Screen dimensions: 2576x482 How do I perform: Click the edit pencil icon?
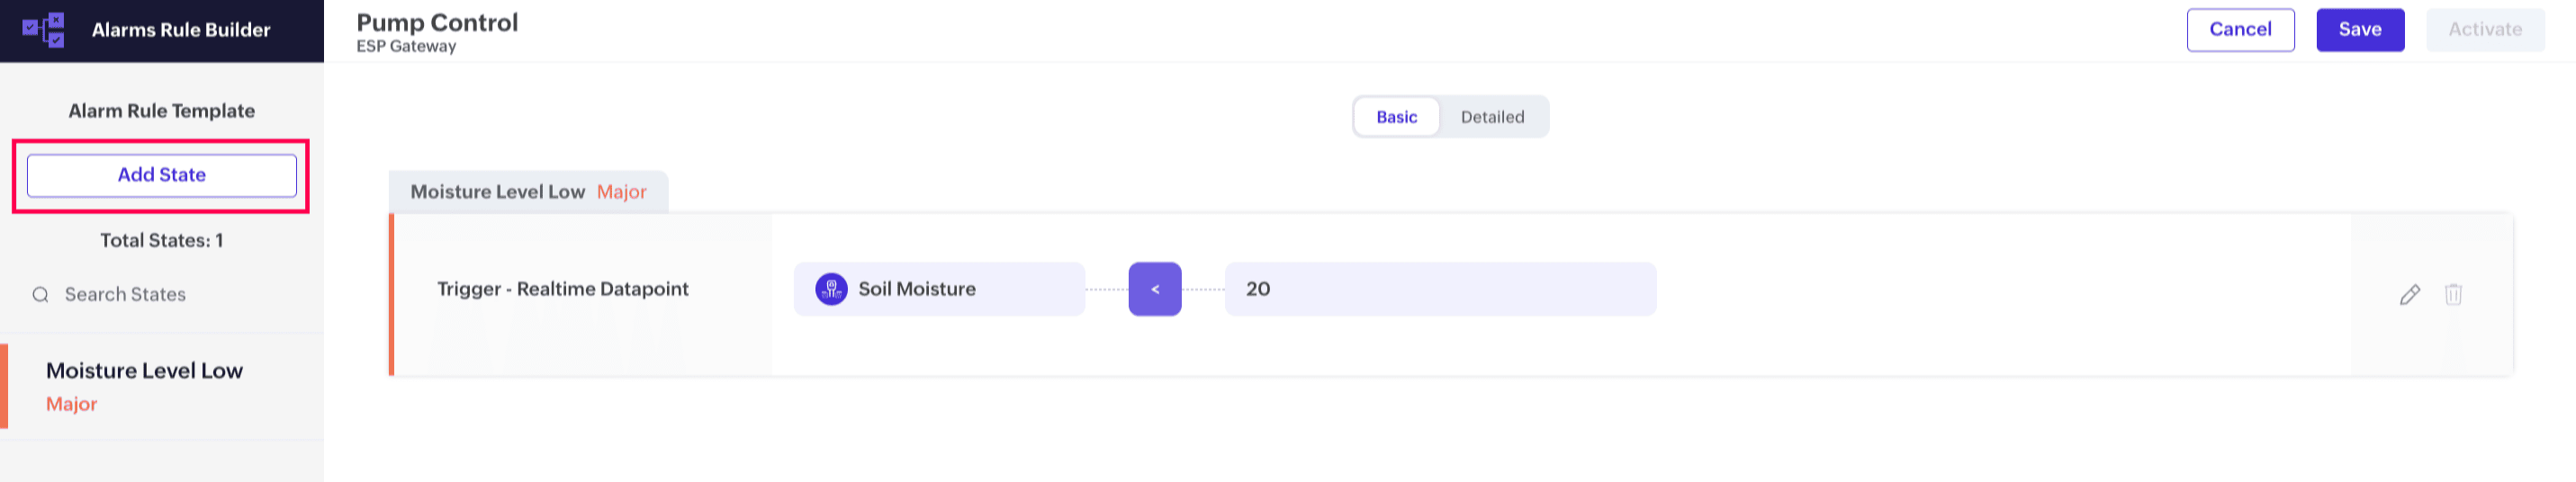[x=2409, y=295]
